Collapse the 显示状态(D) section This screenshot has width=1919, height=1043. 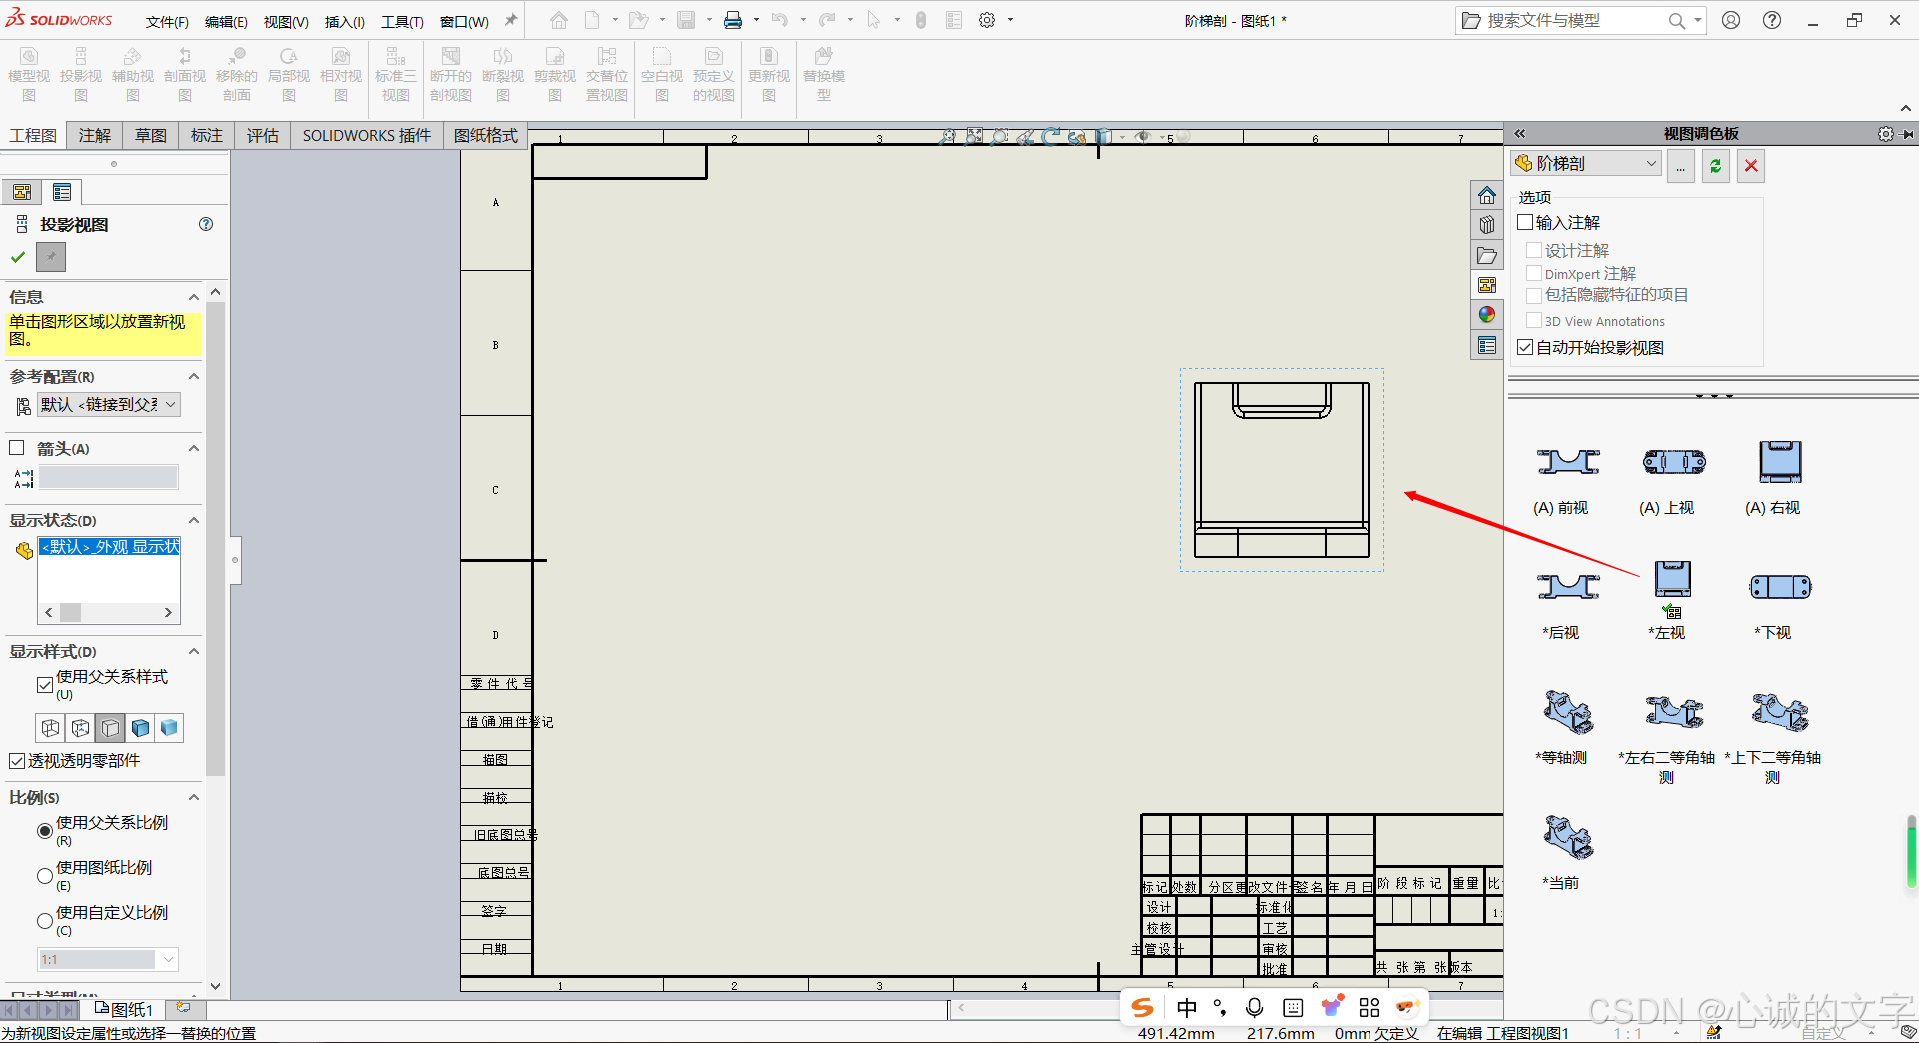[194, 520]
